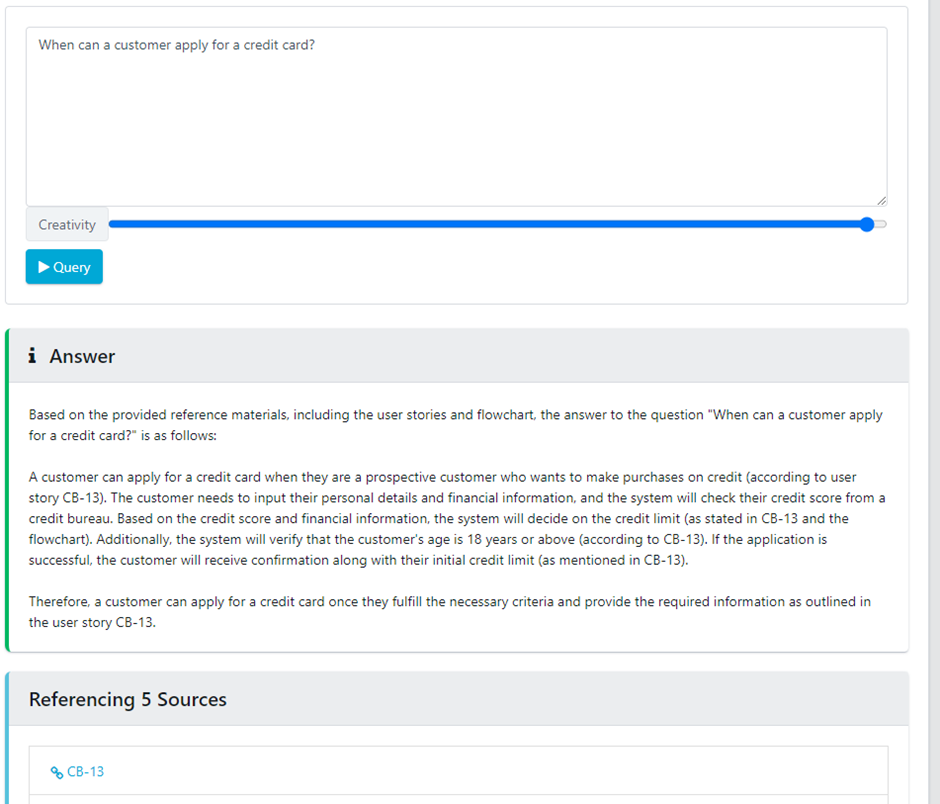940x804 pixels.
Task: Click the resize grip of the question box
Action: (x=881, y=201)
